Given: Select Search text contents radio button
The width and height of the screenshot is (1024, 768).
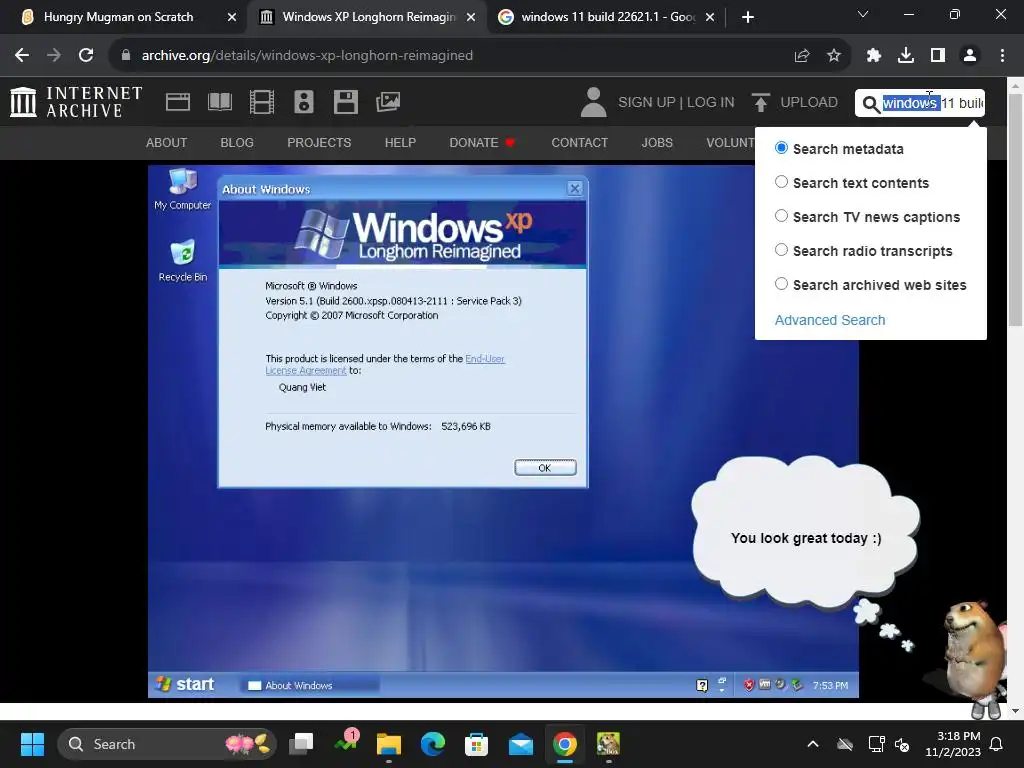Looking at the screenshot, I should point(781,182).
